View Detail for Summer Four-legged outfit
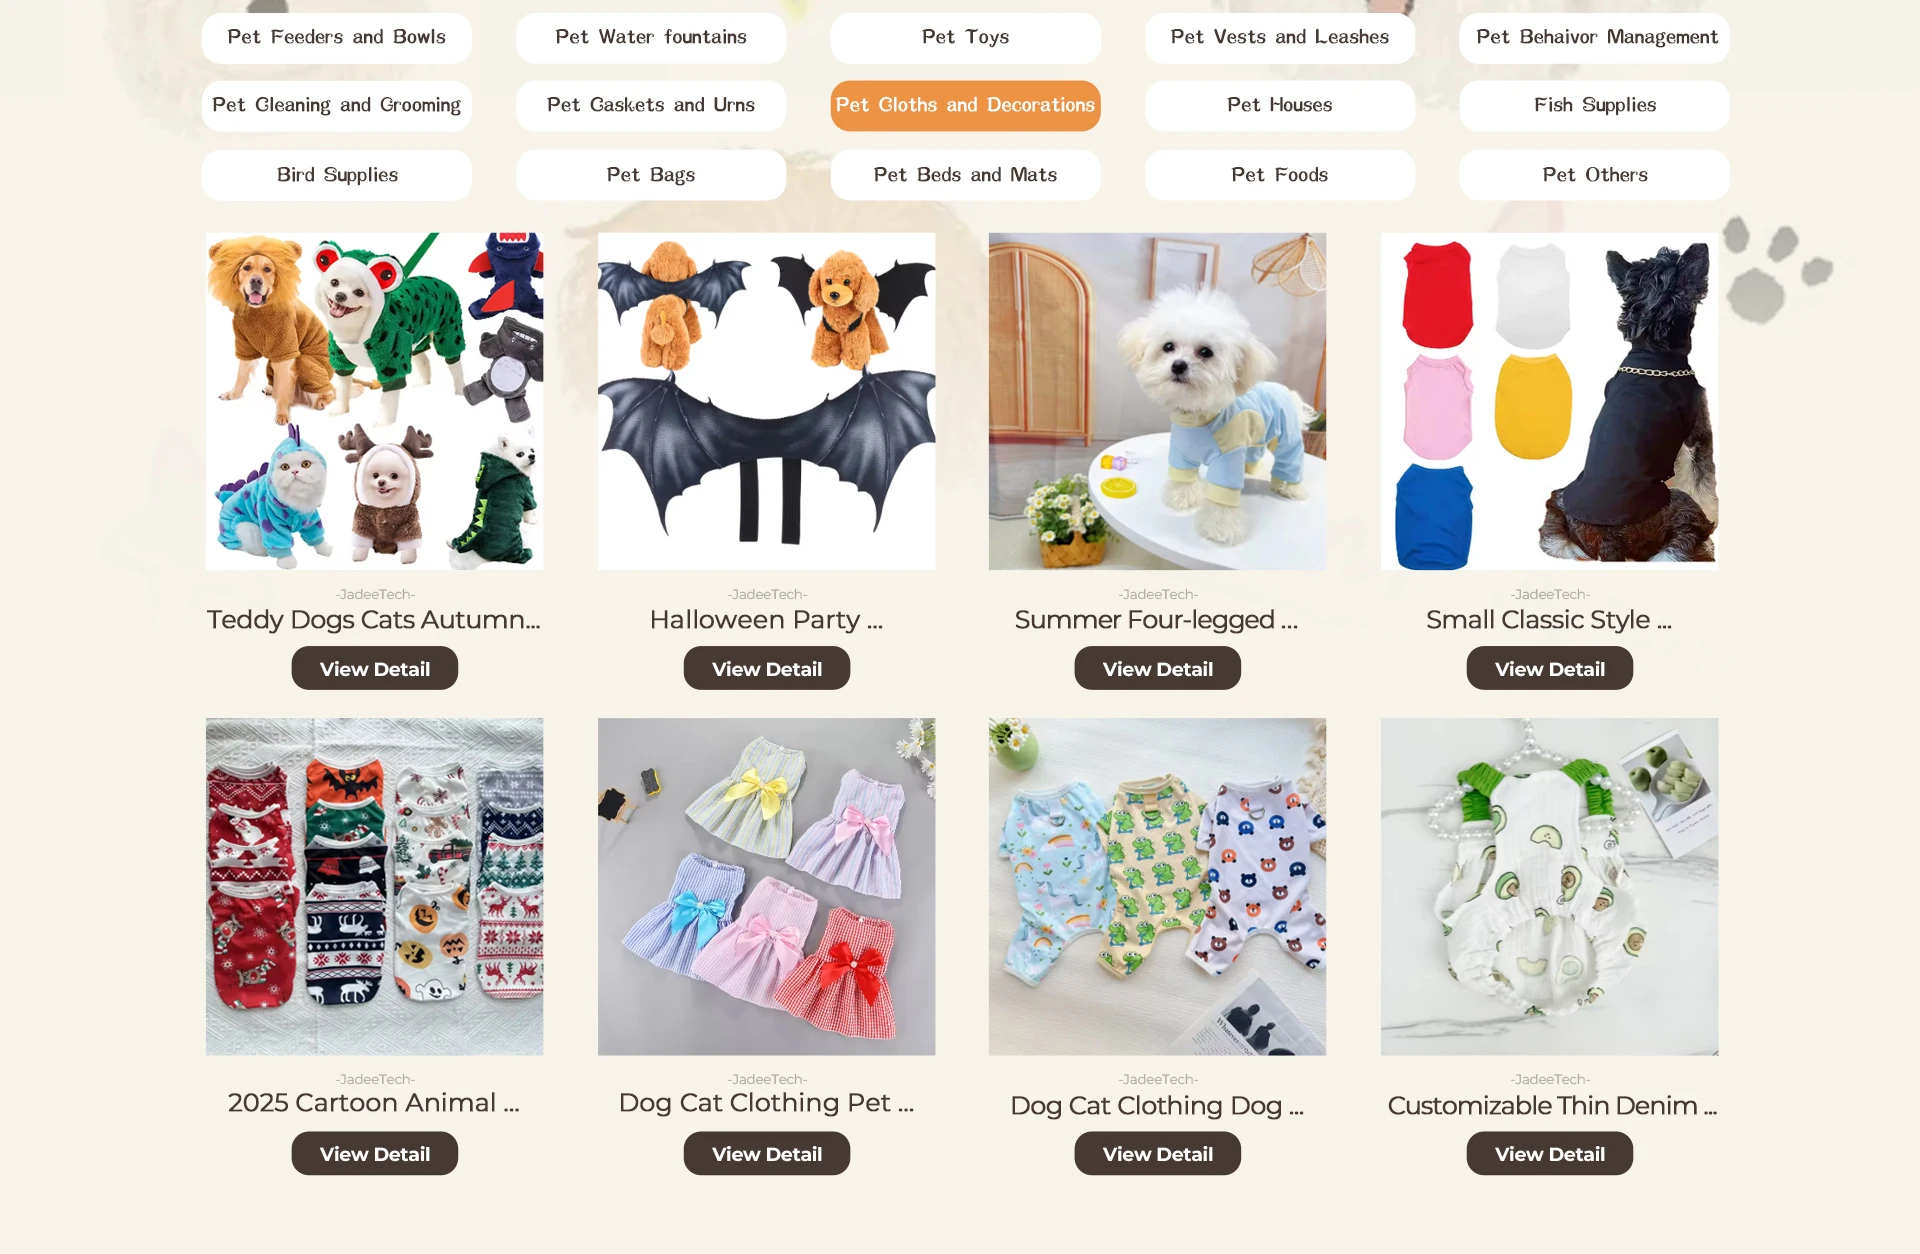Screen dimensions: 1920x1254 tap(1158, 668)
